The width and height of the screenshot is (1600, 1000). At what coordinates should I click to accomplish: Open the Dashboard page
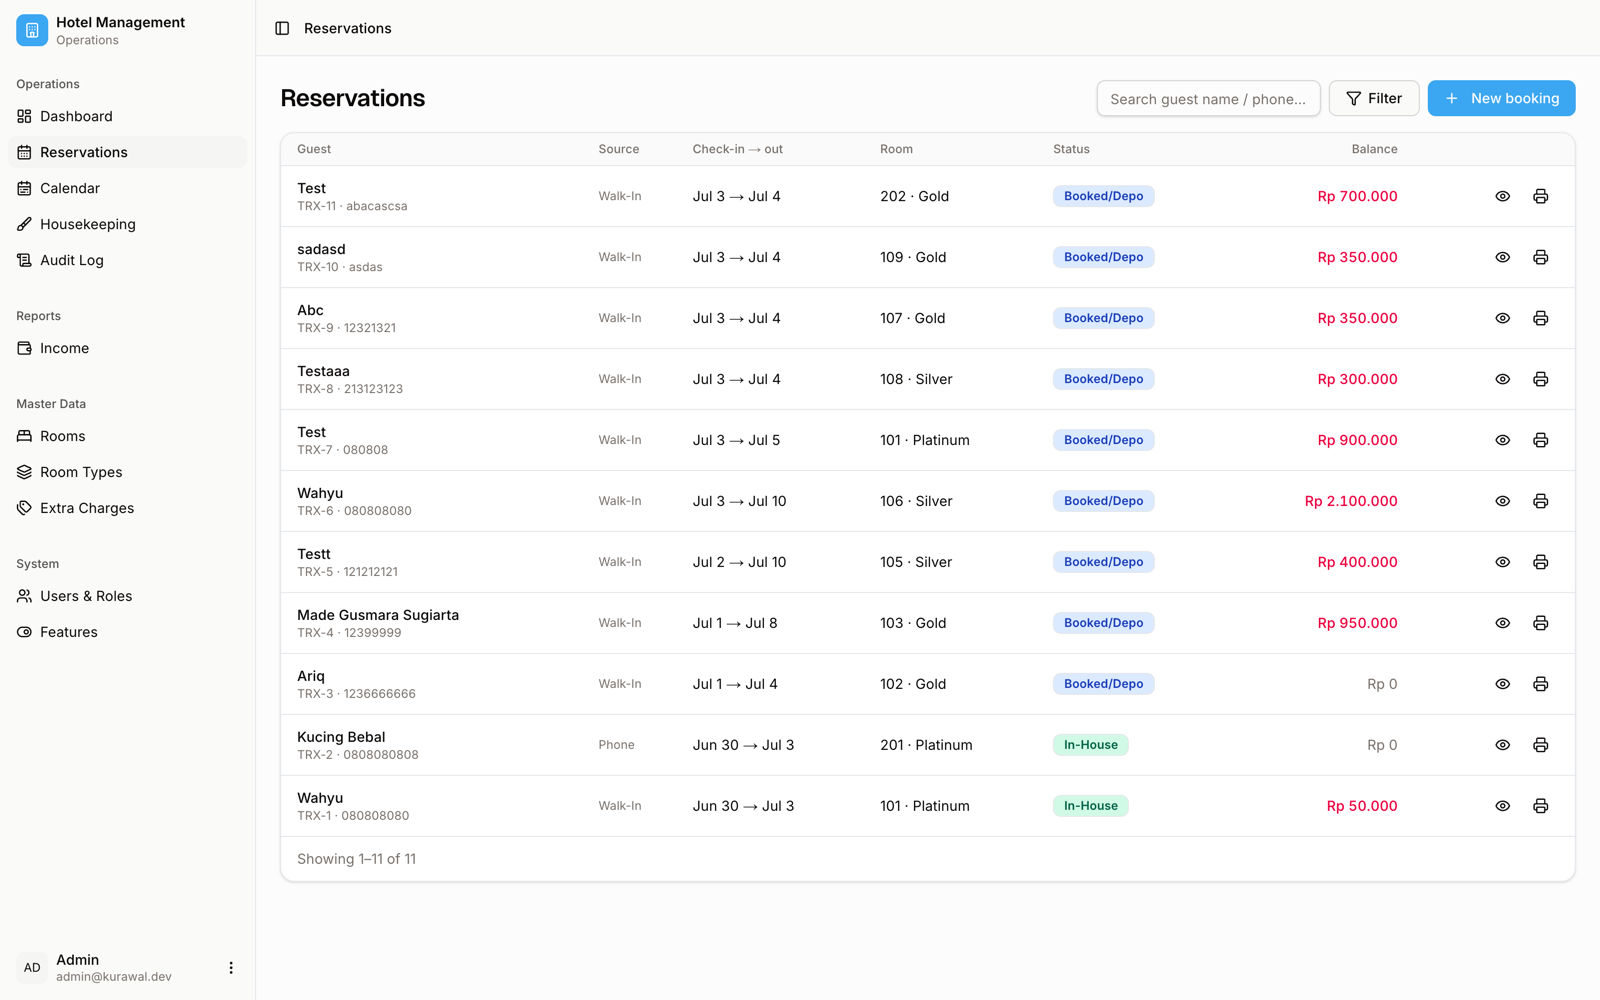click(127, 116)
